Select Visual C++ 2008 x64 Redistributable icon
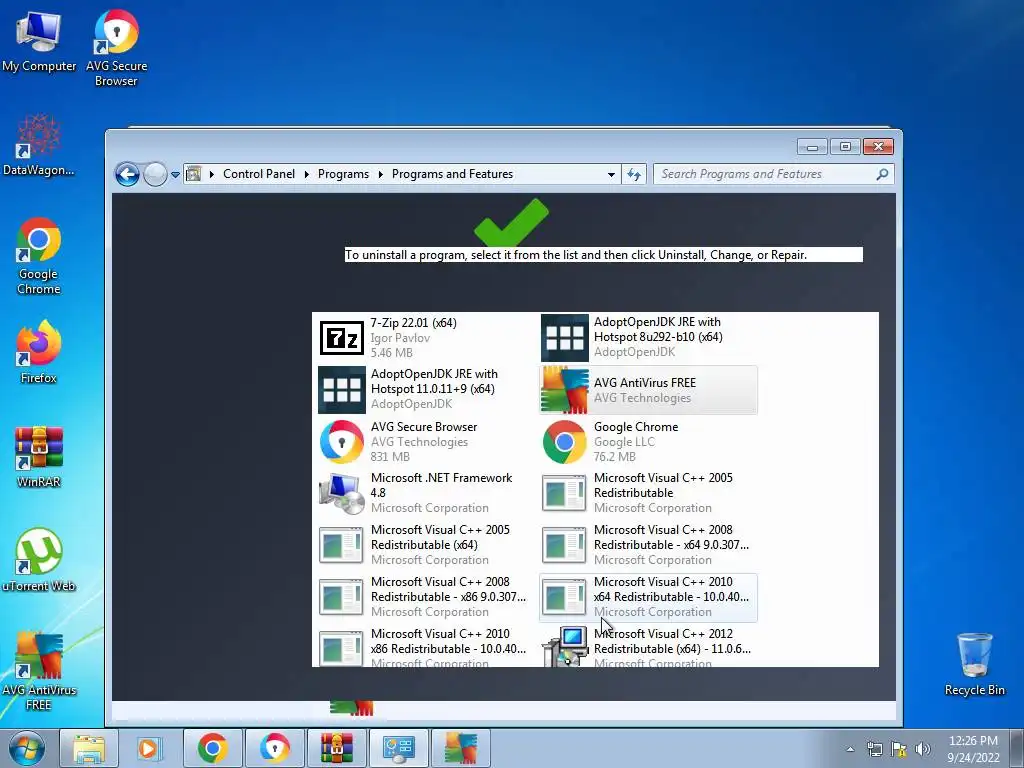 tap(564, 545)
